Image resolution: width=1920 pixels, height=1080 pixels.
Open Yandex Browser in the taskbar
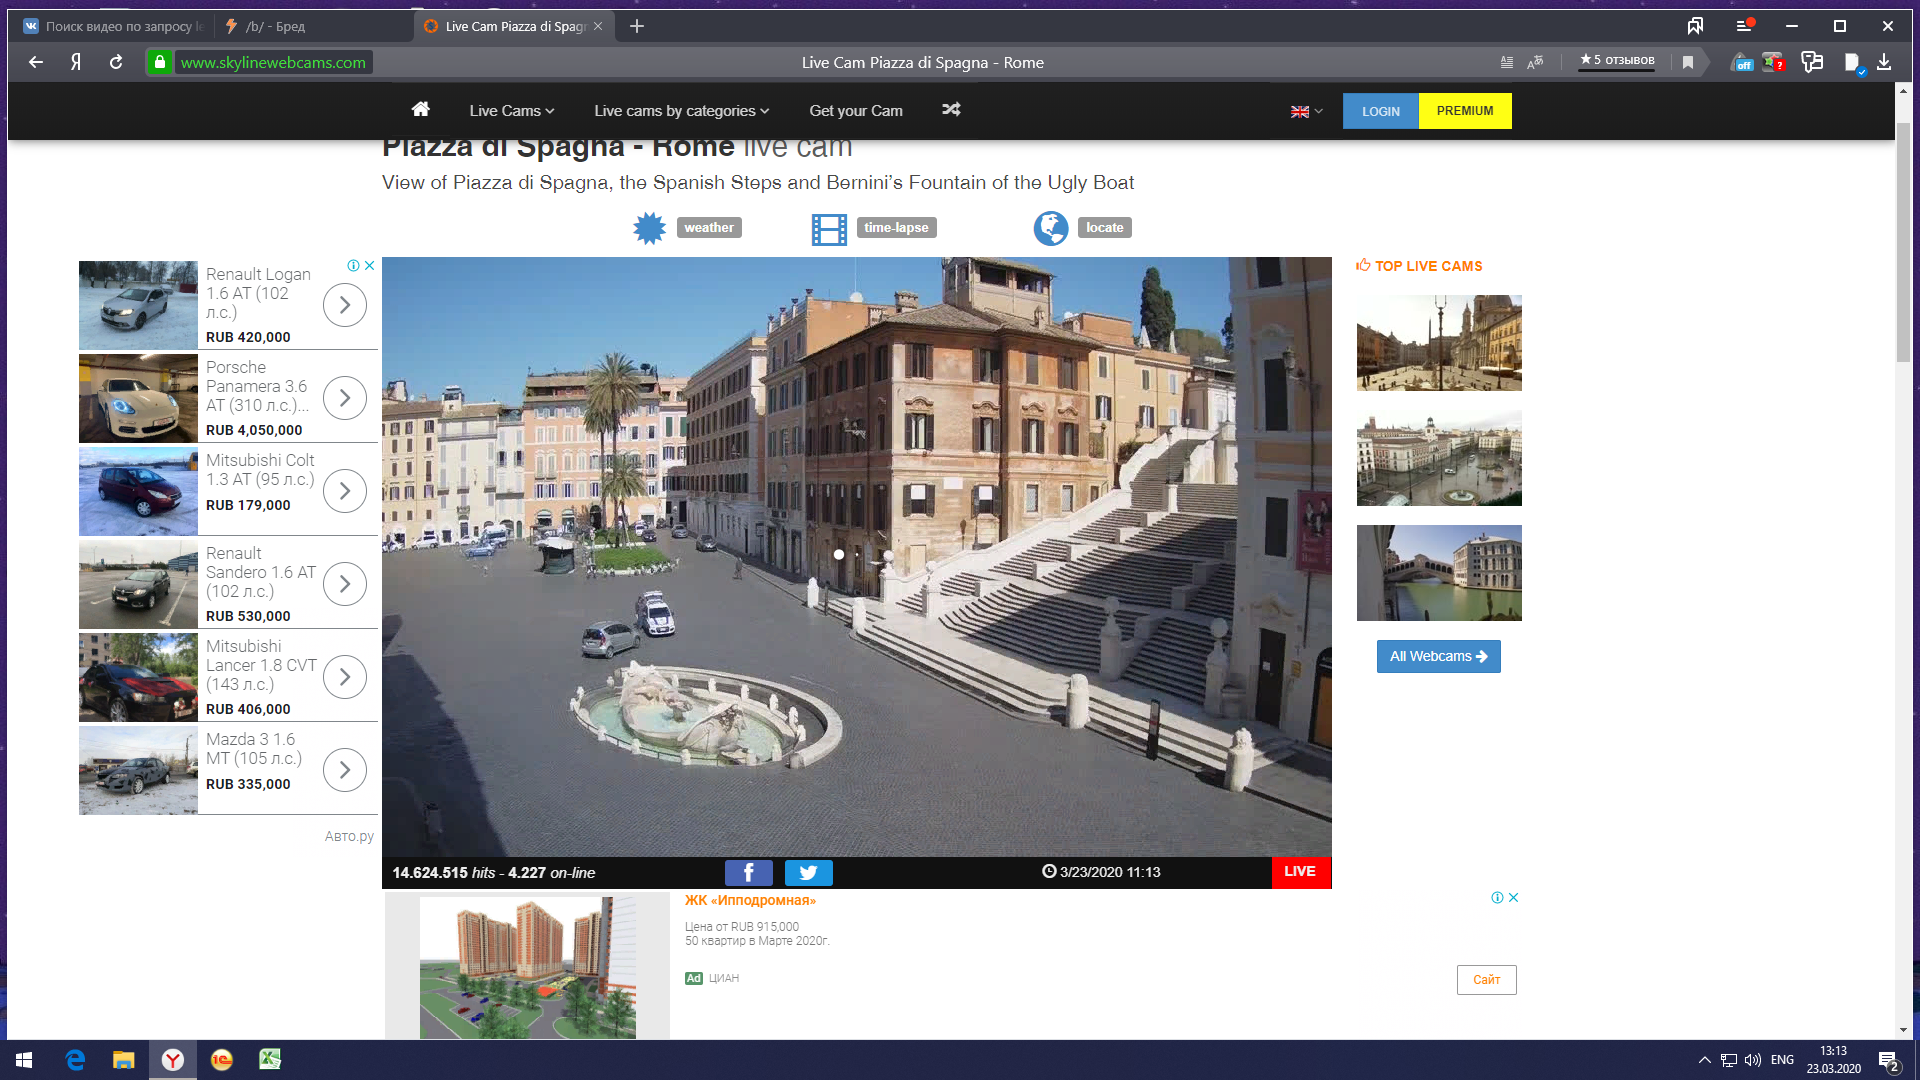[x=173, y=1060]
